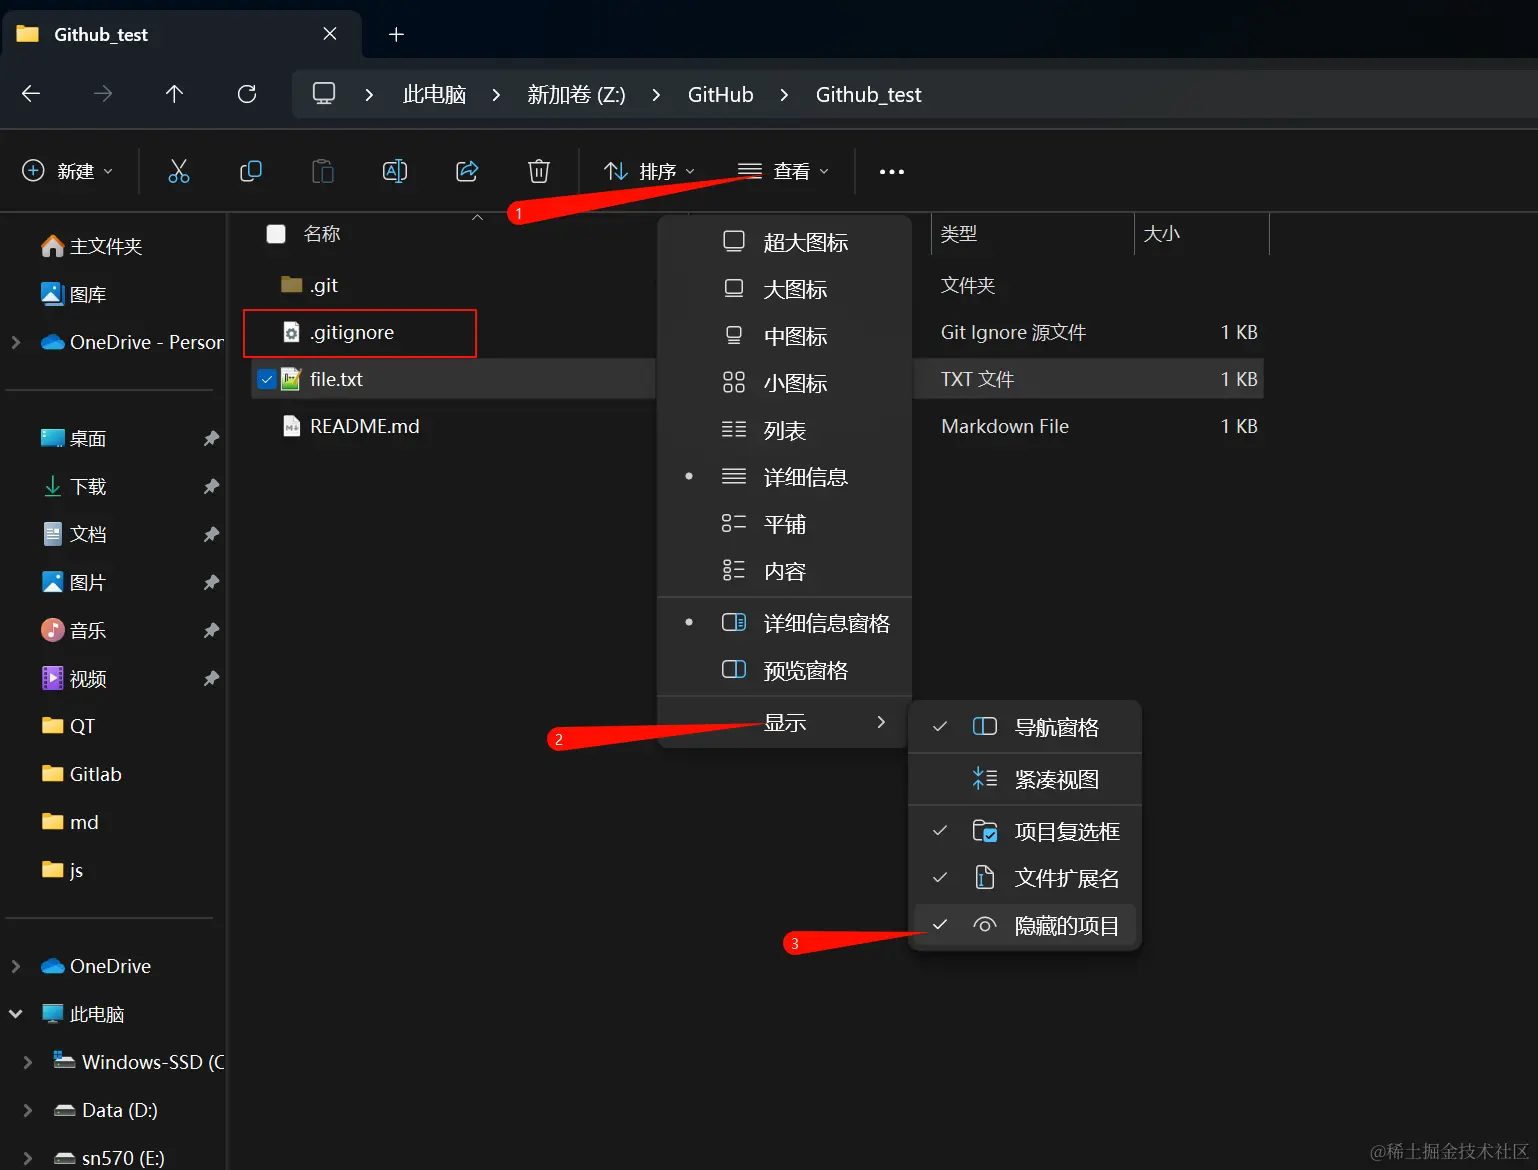This screenshot has height=1170, width=1538.
Task: Refresh the current folder
Action: coord(247,94)
